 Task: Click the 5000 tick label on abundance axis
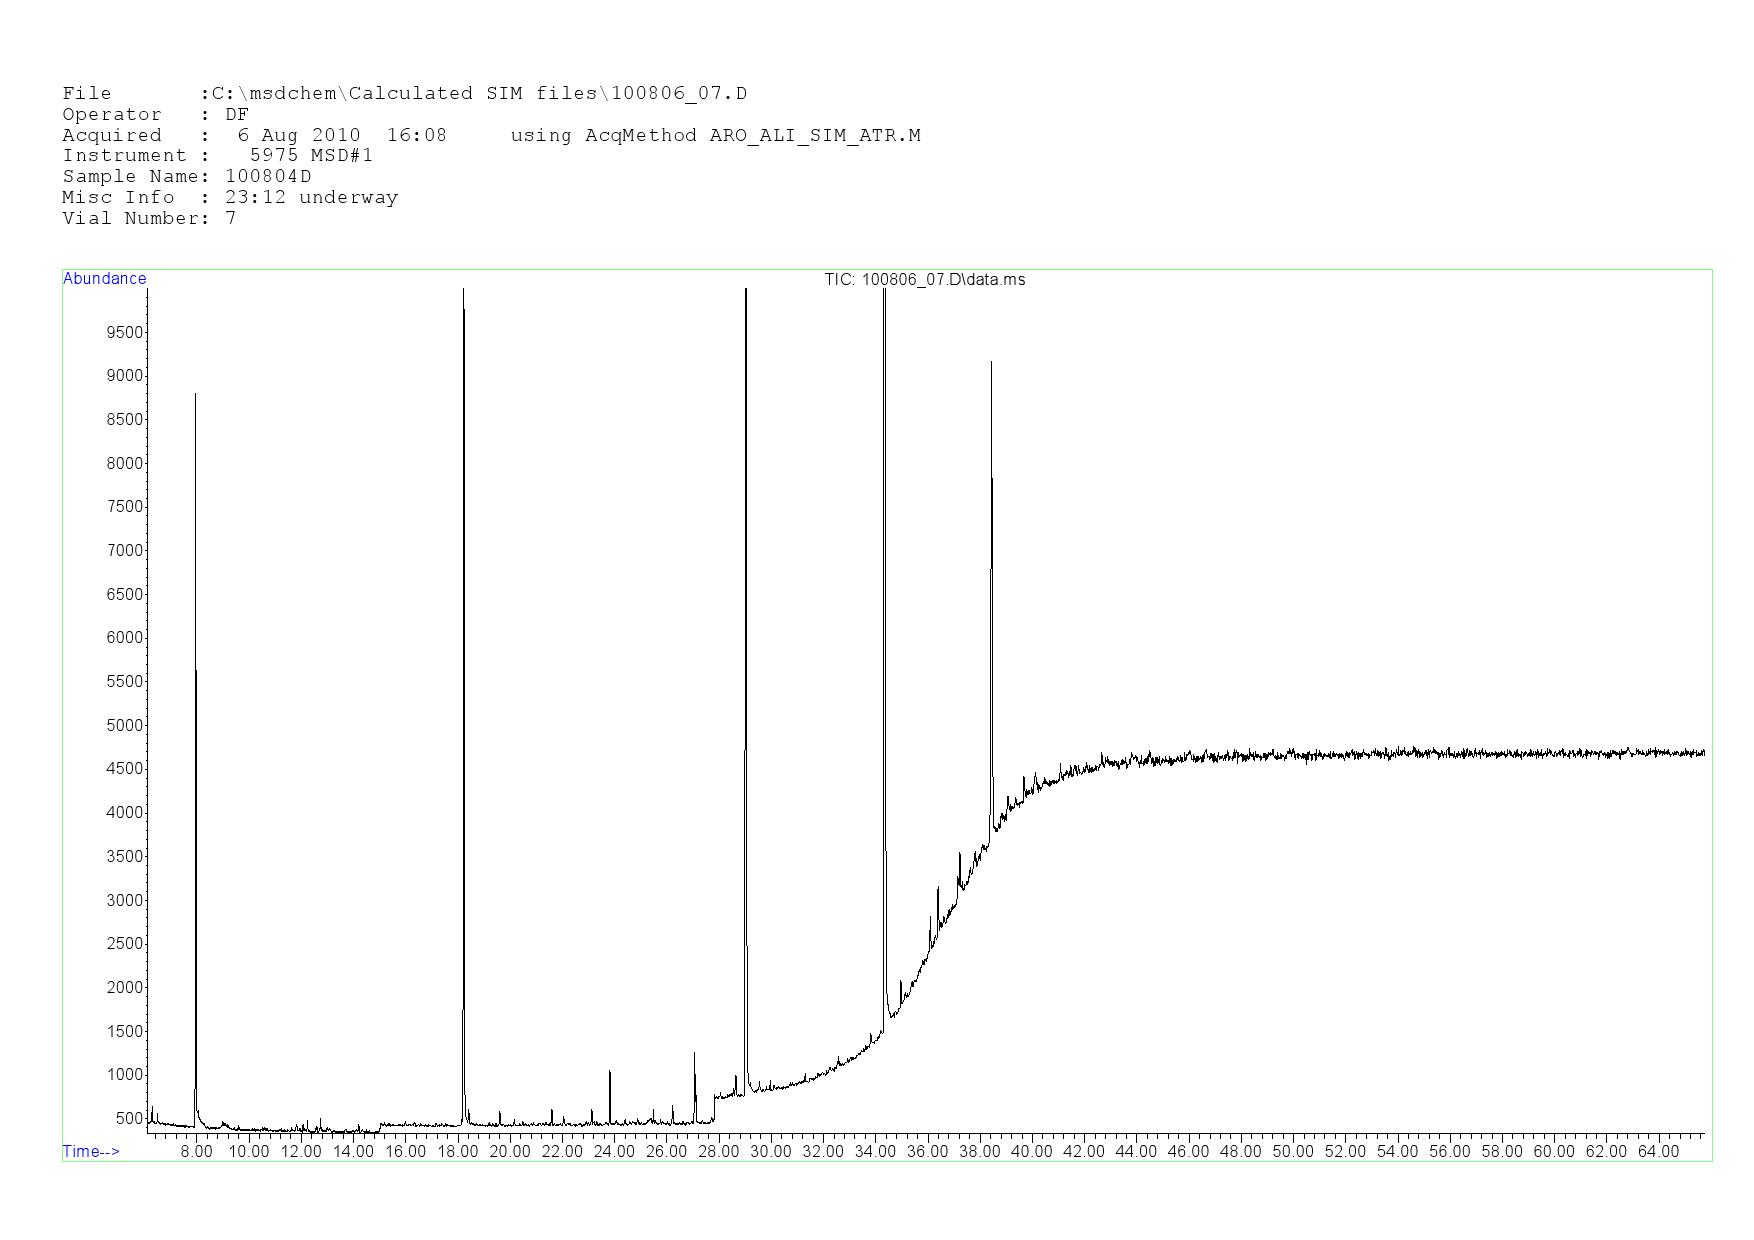(x=124, y=725)
